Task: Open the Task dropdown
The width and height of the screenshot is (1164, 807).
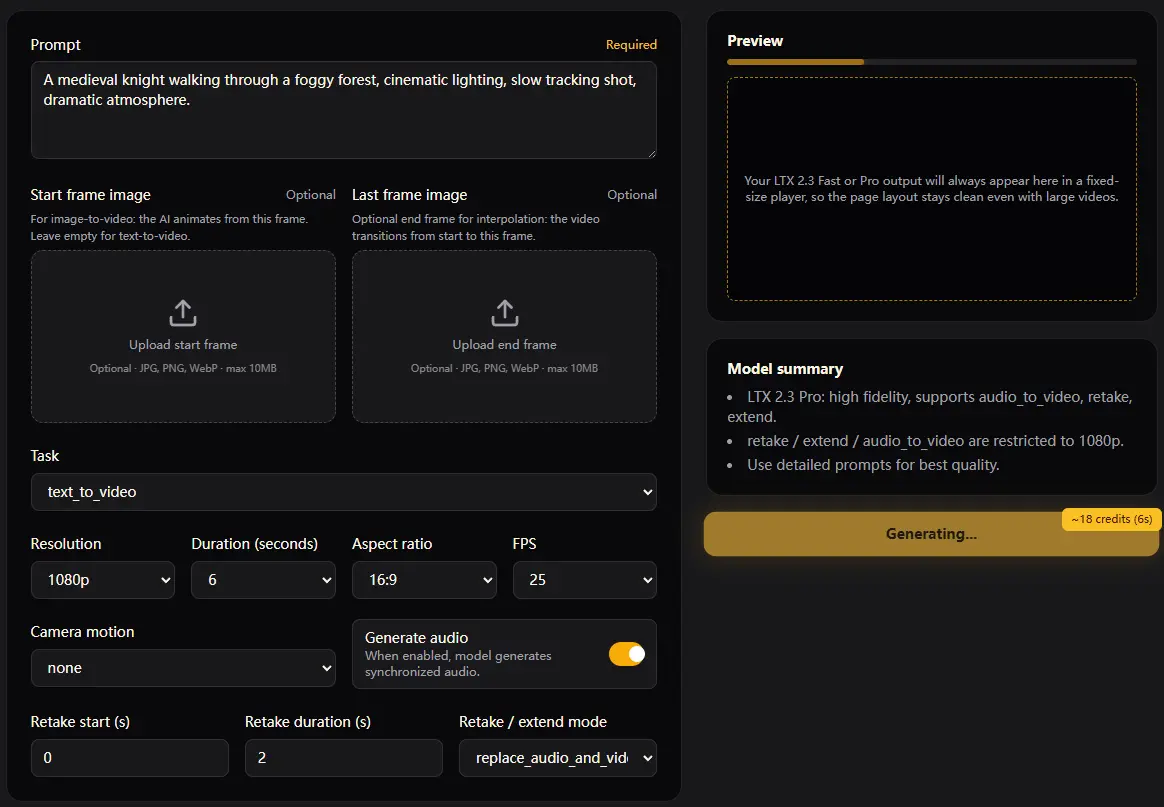Action: tap(343, 491)
